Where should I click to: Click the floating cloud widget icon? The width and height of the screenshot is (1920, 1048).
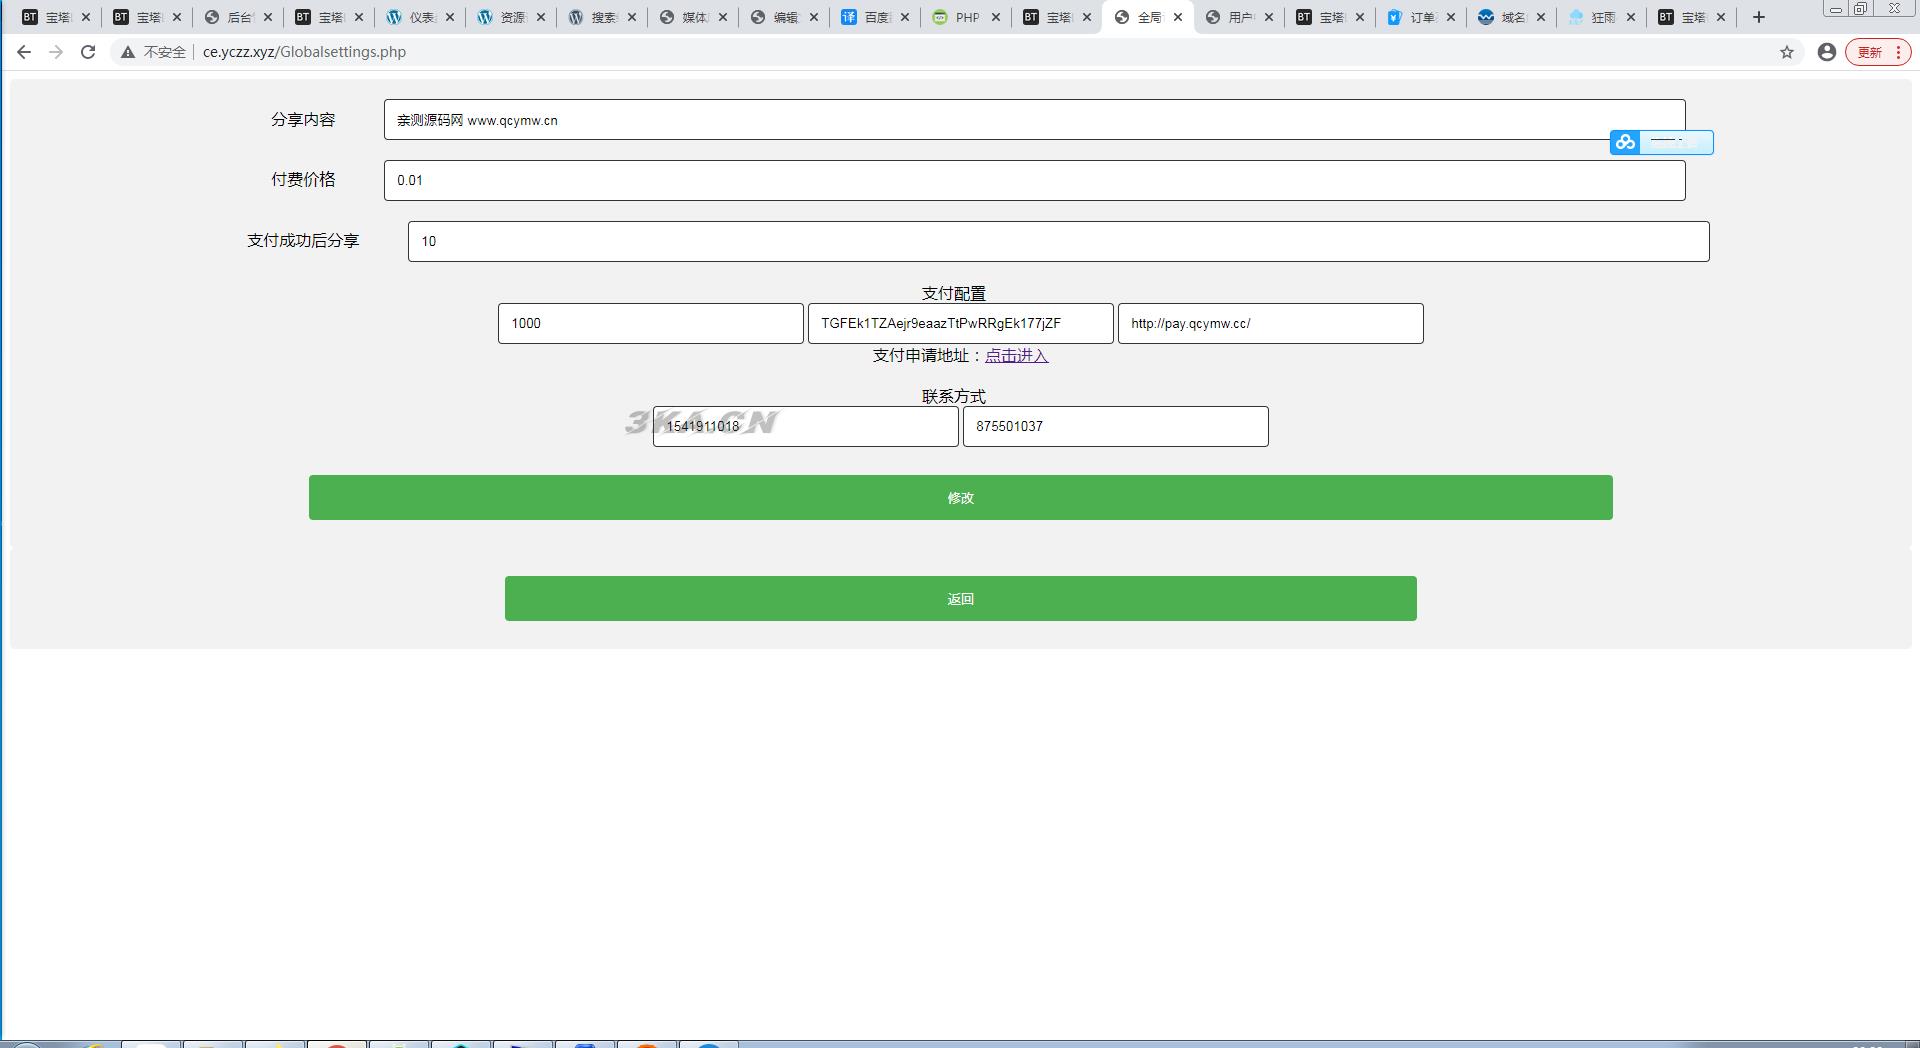tap(1625, 143)
